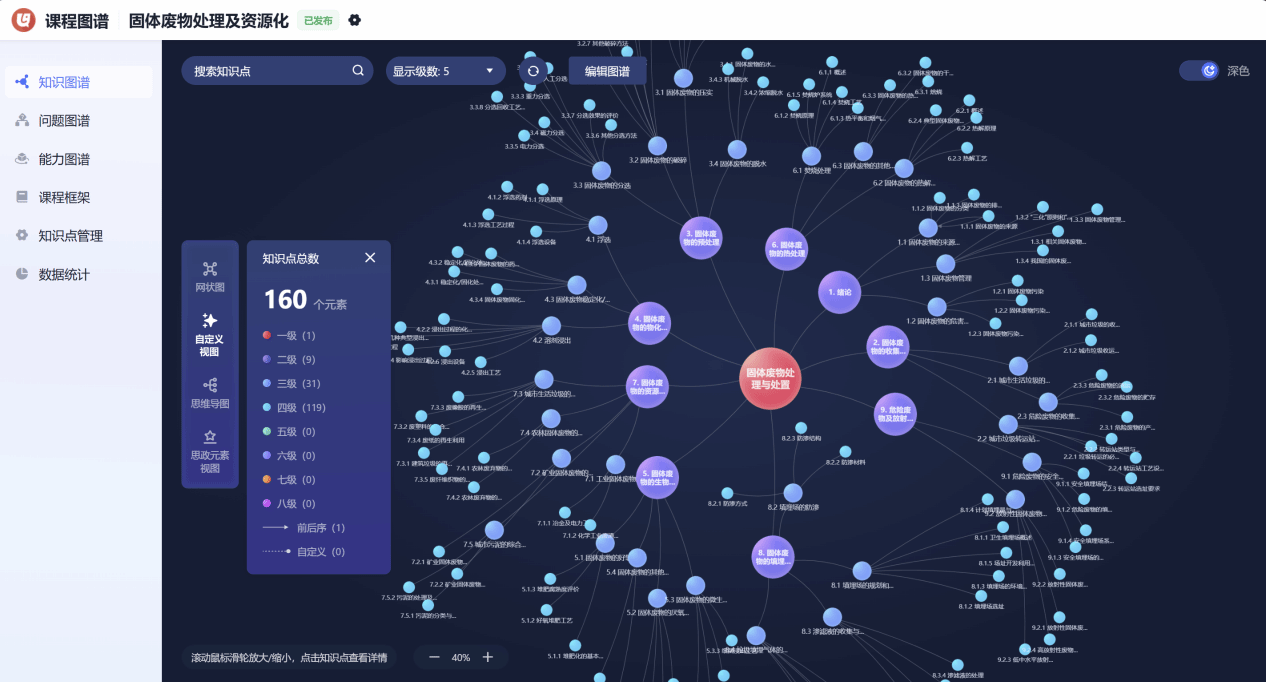This screenshot has height=682, width=1266.
Task: Select the 网状图 view icon
Action: coord(210,268)
